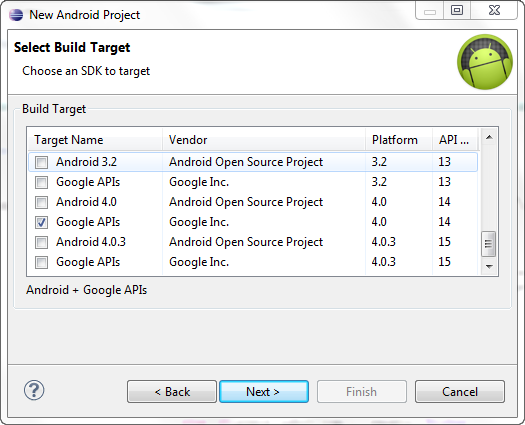Maximize the New Android Project window
The width and height of the screenshot is (525, 425).
click(x=457, y=10)
